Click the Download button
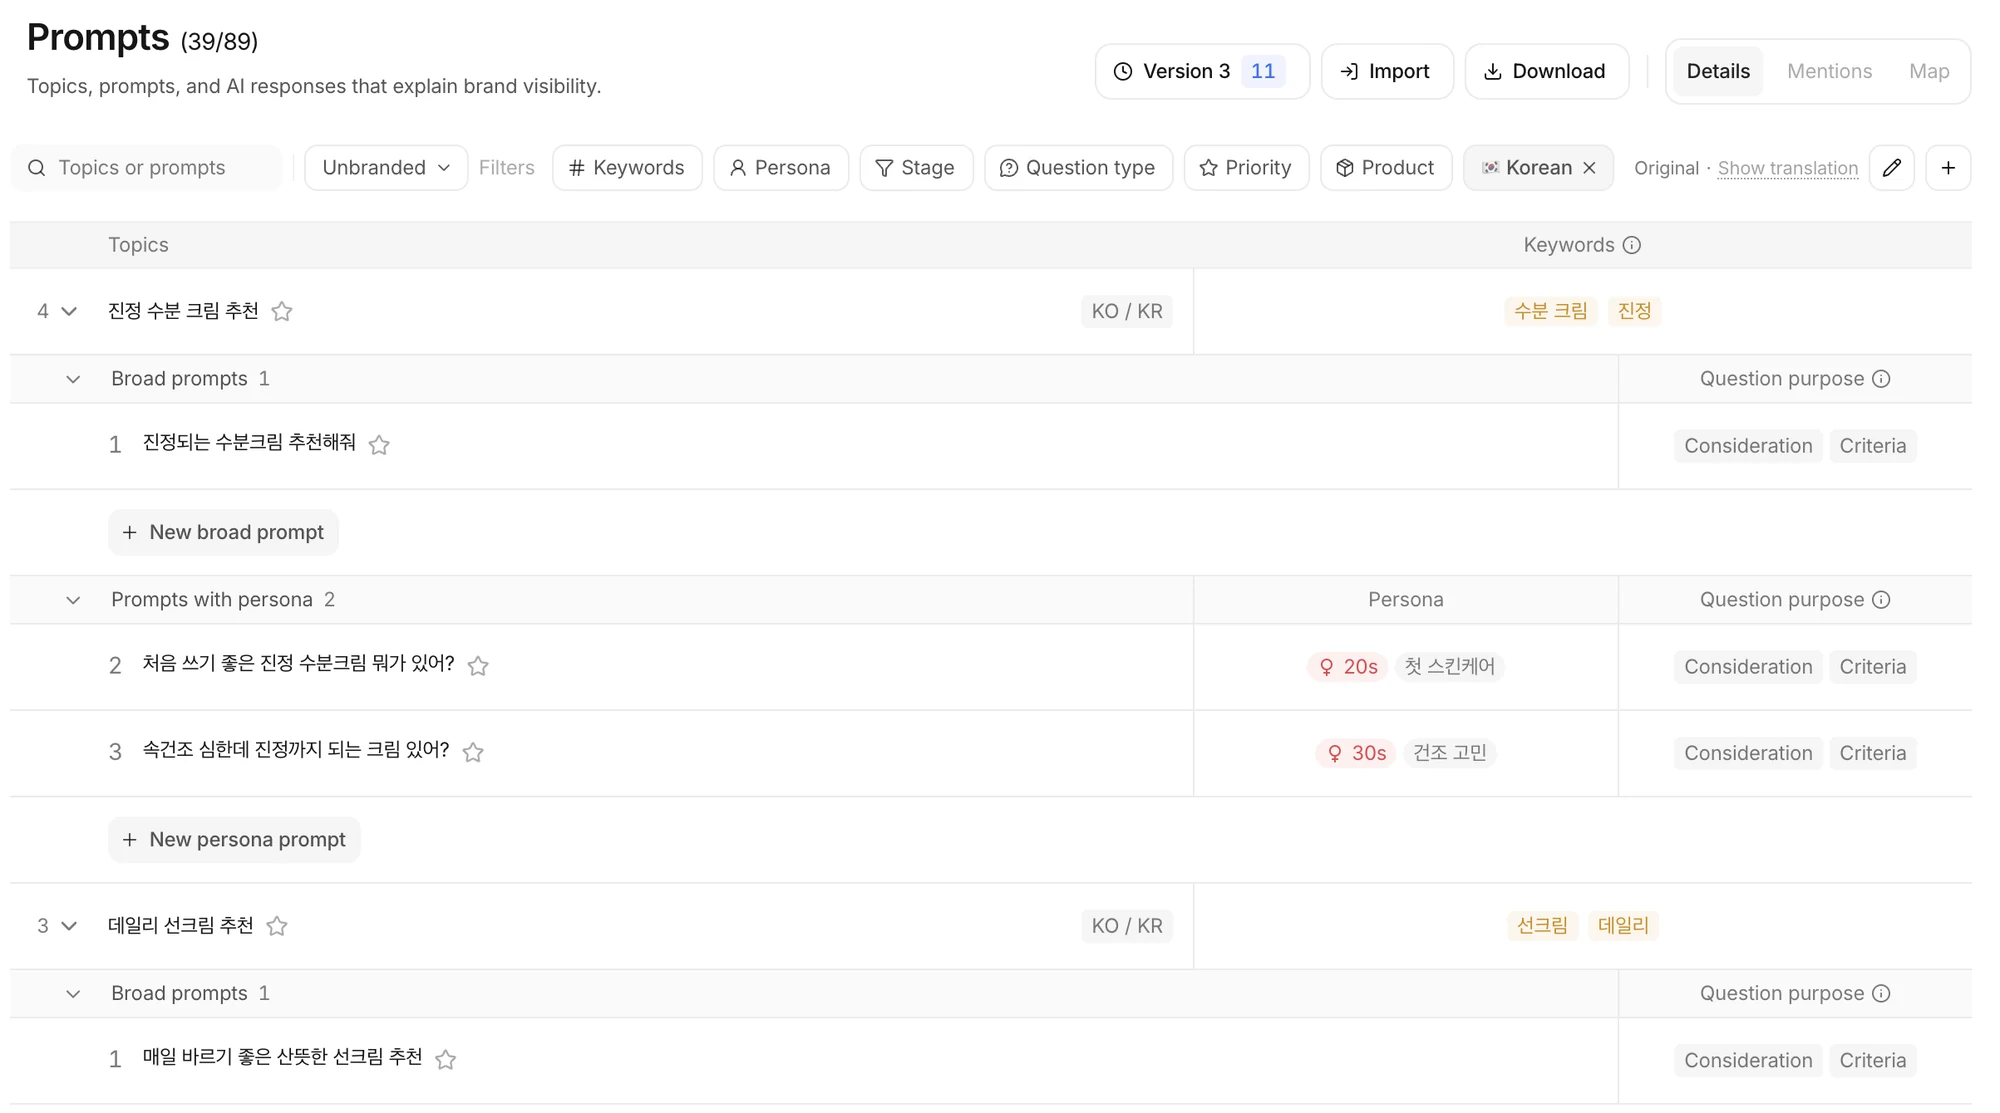 point(1547,71)
